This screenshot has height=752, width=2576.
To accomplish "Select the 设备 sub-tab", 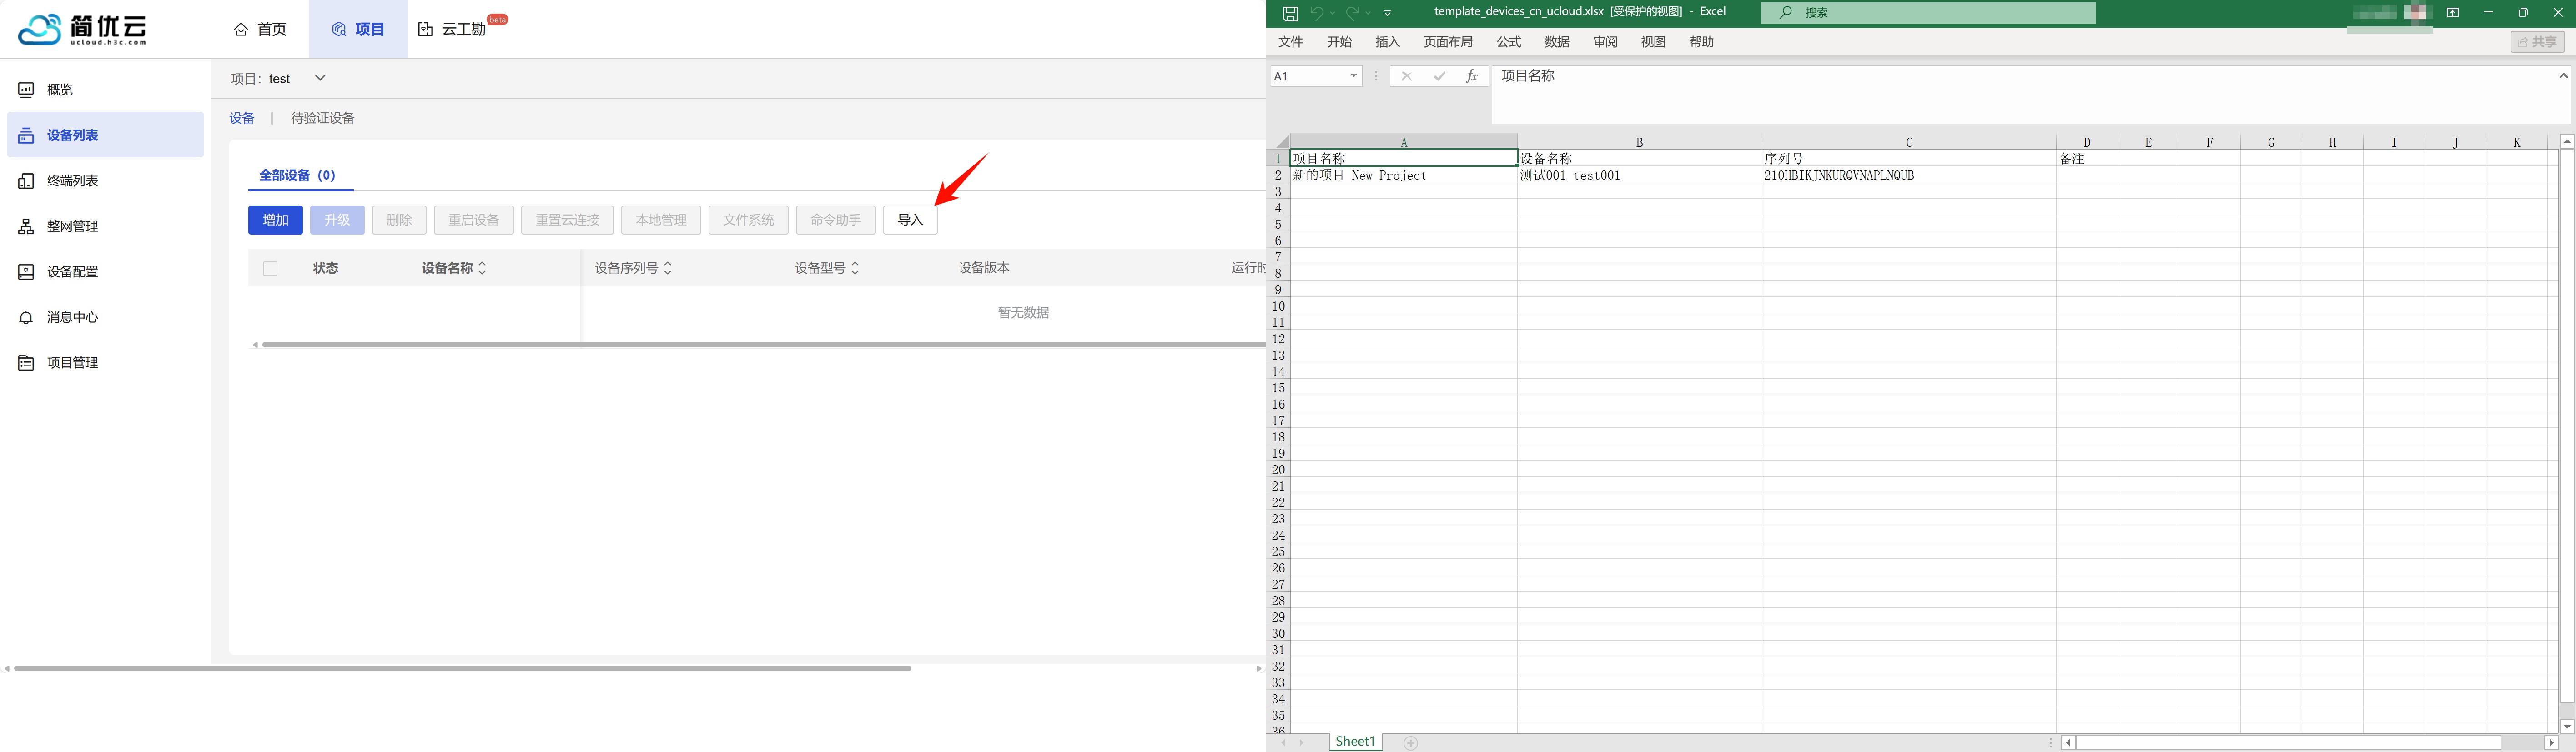I will click(242, 118).
